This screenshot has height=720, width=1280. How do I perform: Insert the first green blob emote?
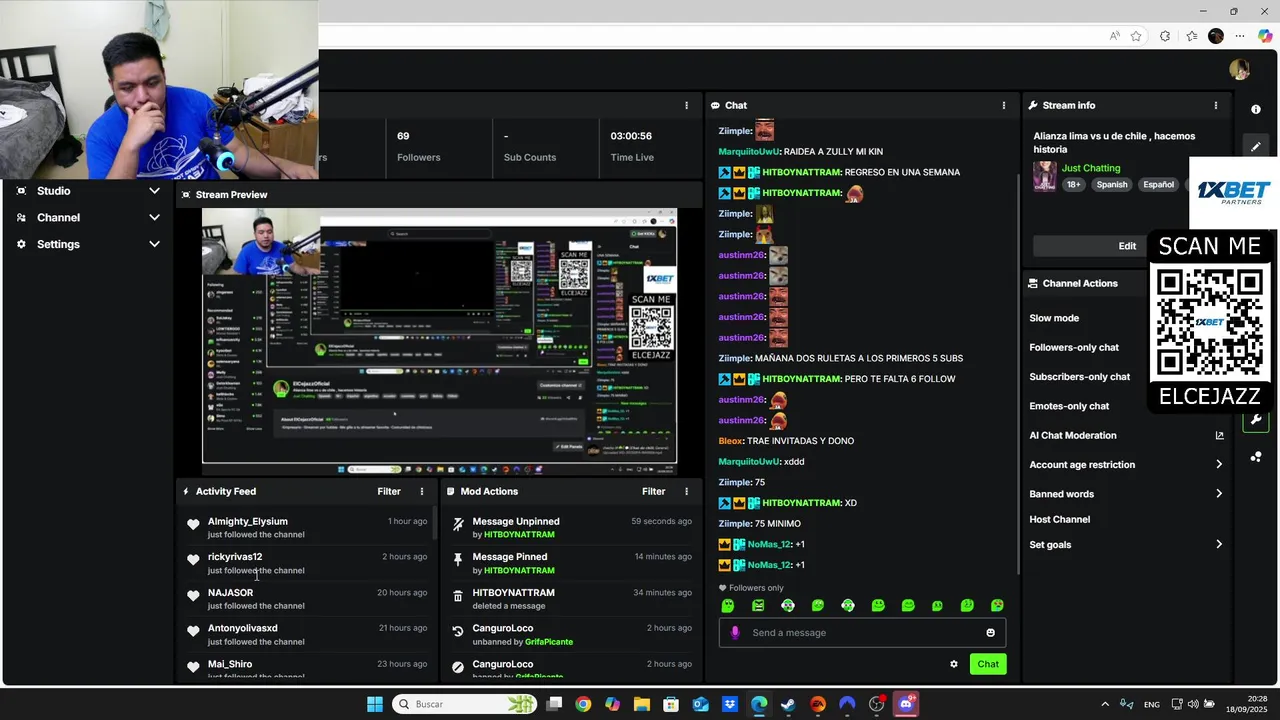click(728, 605)
